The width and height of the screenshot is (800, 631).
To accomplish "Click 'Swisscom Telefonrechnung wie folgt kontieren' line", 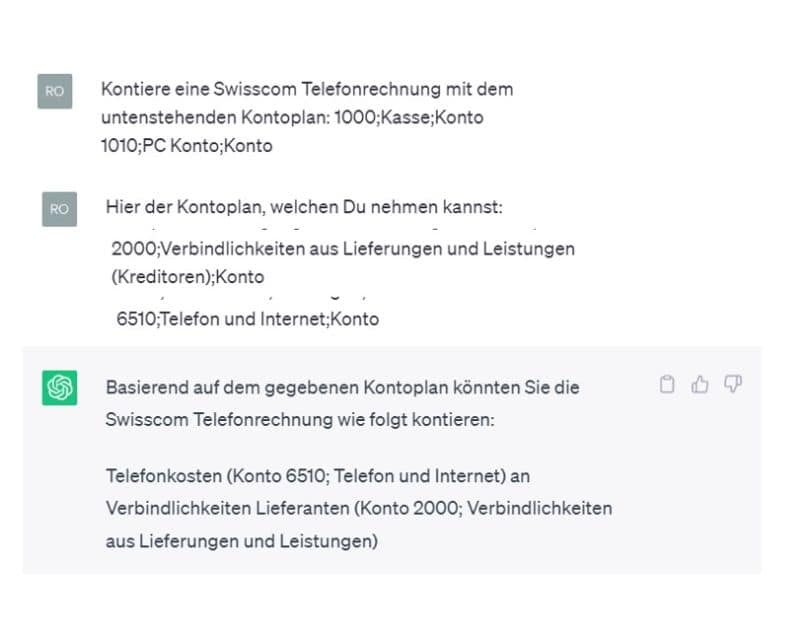I will [x=300, y=420].
